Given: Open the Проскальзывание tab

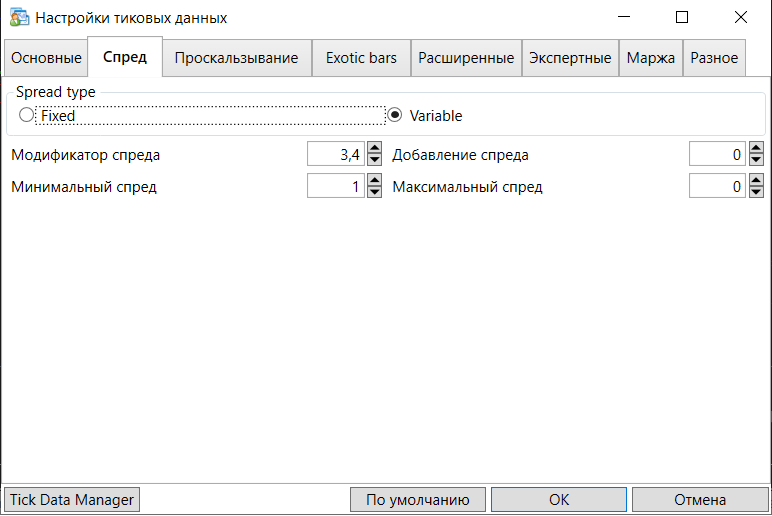Looking at the screenshot, I should point(236,58).
